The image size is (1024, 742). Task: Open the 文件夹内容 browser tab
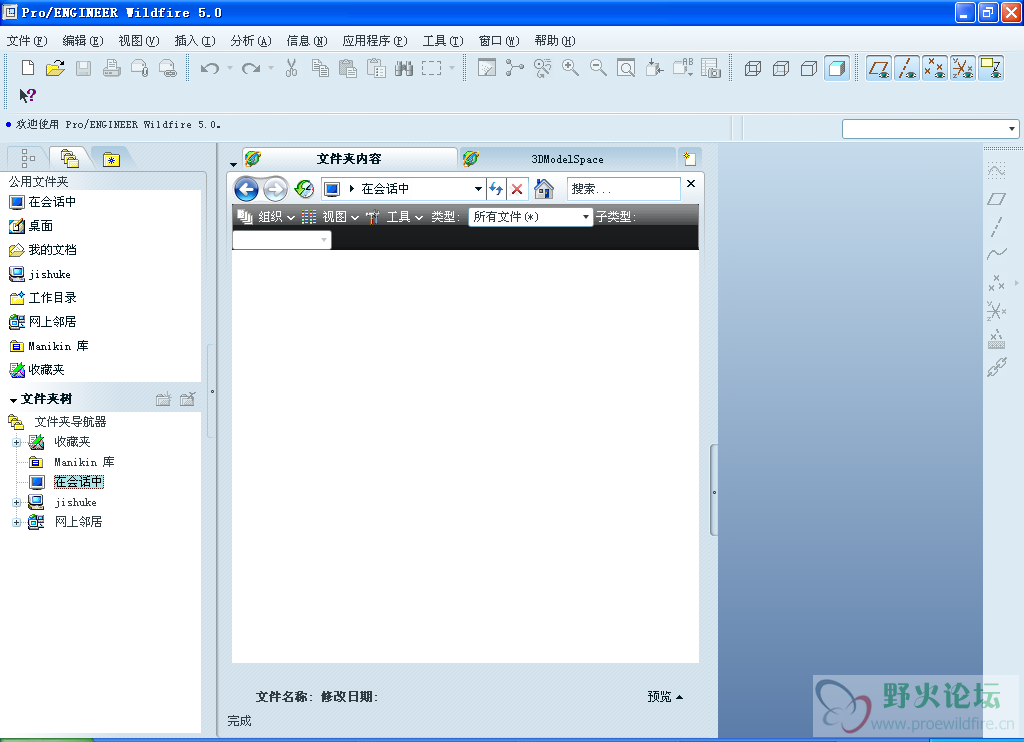point(349,159)
